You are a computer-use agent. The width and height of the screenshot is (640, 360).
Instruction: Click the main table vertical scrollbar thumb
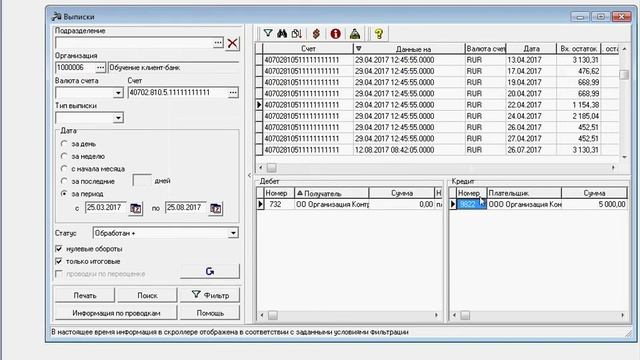tap(624, 75)
